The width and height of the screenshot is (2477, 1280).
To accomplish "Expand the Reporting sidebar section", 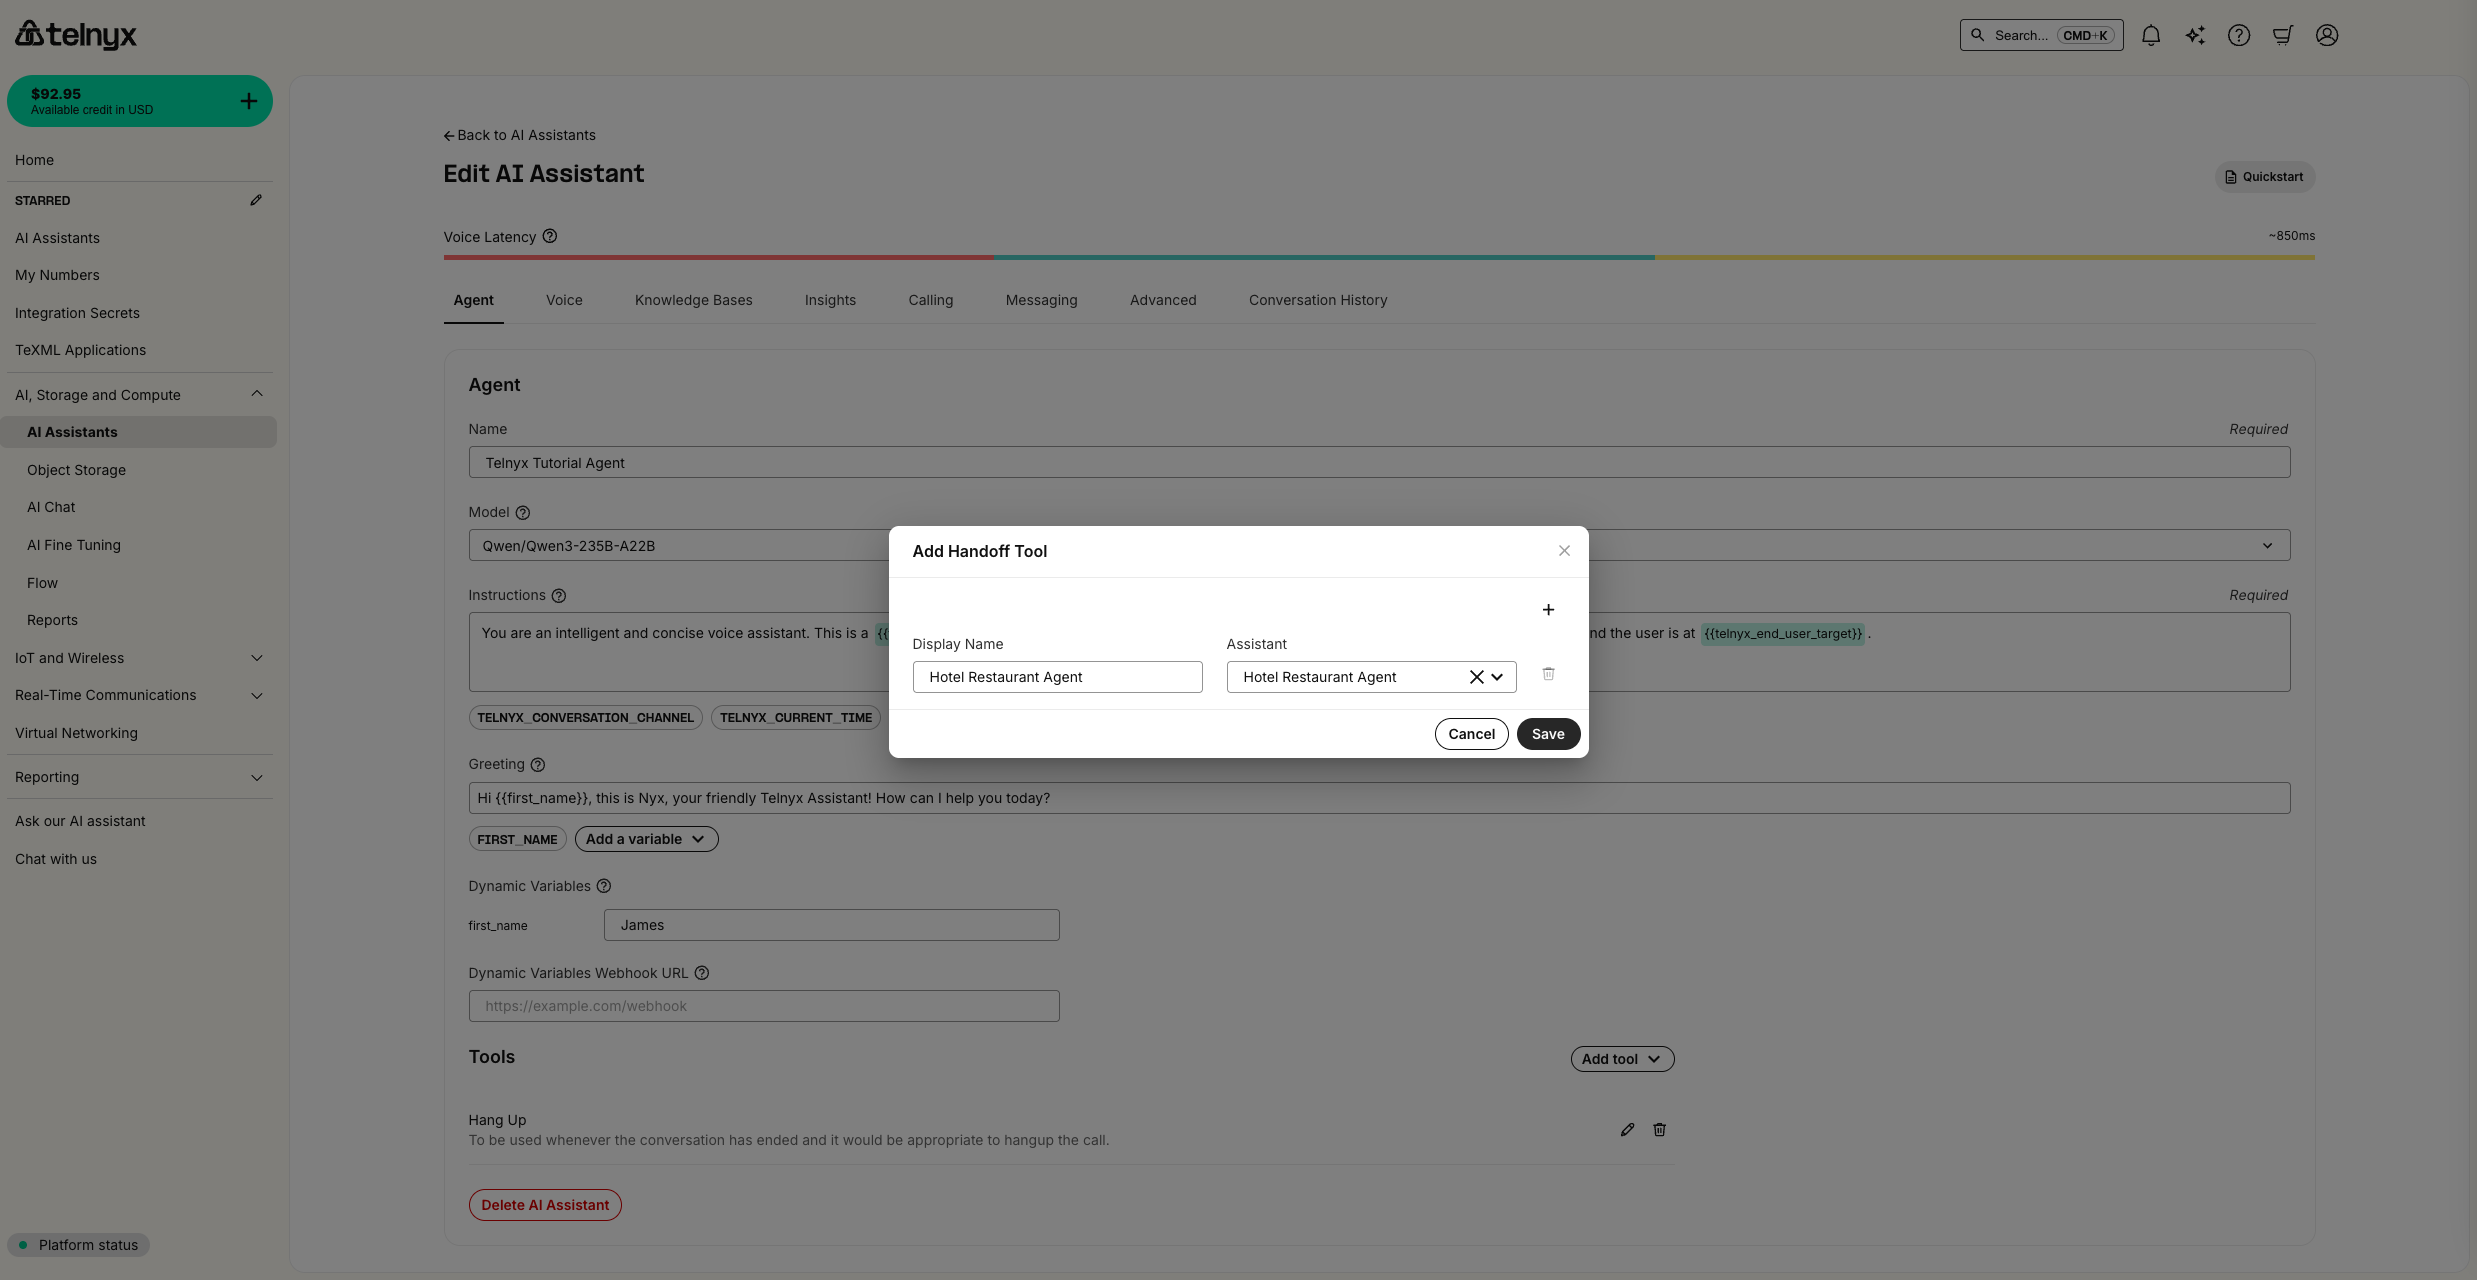I will click(256, 777).
